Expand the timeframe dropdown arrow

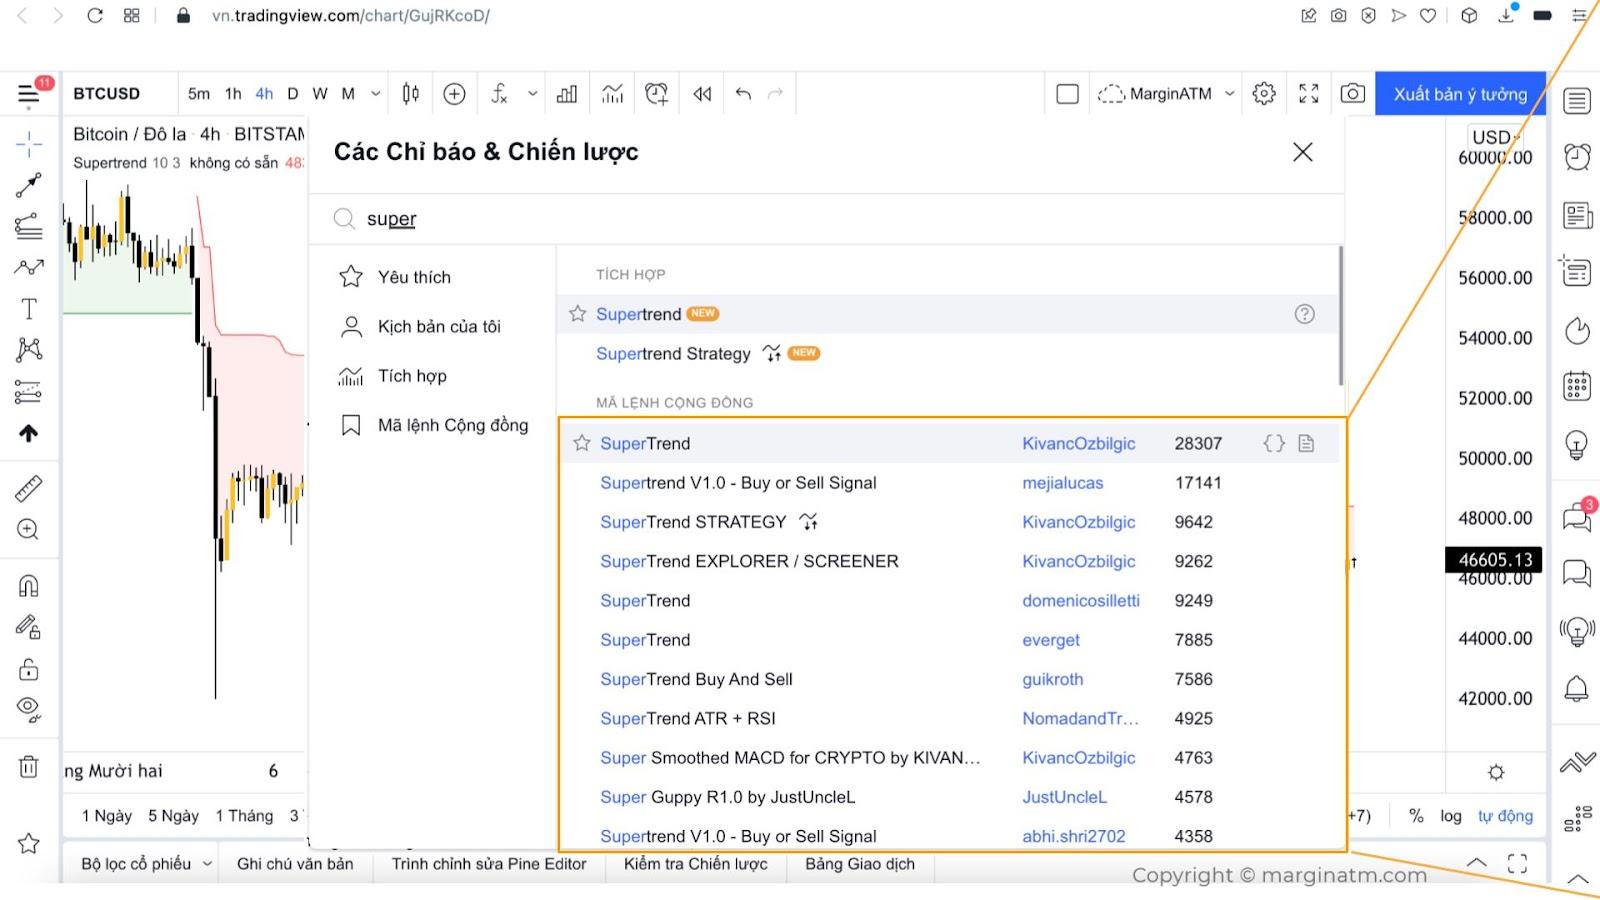point(376,94)
